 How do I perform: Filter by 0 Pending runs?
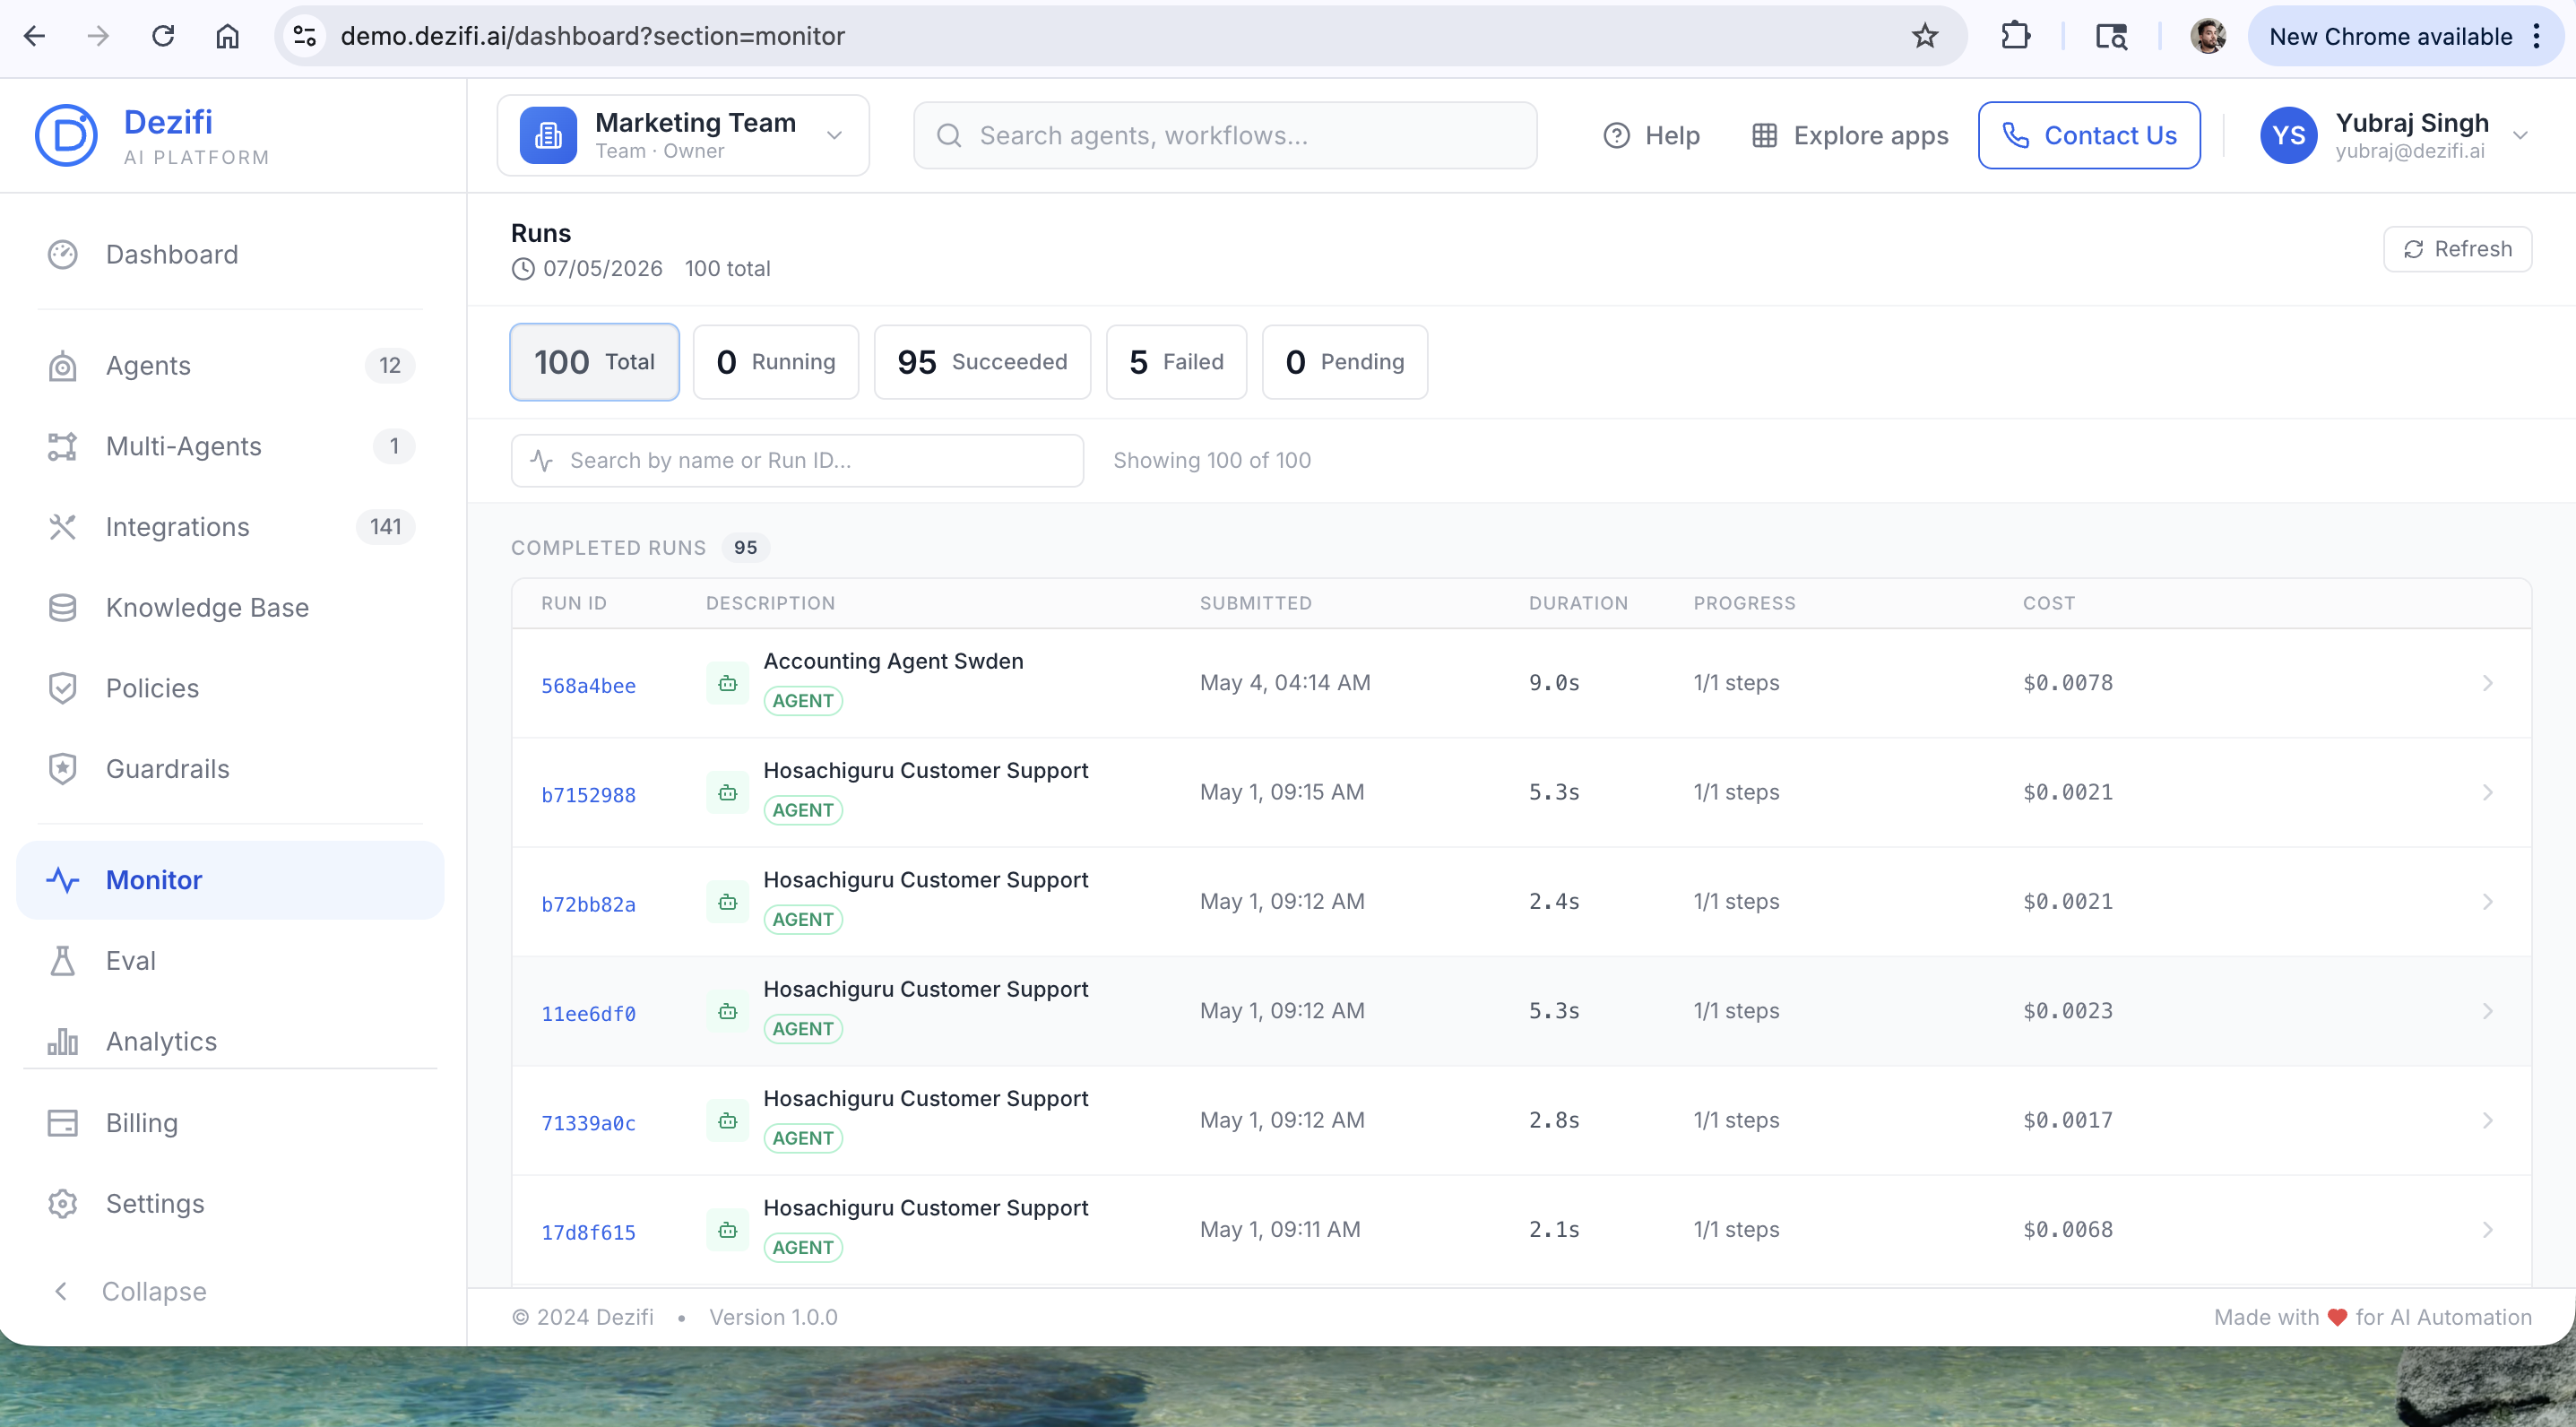click(x=1345, y=362)
